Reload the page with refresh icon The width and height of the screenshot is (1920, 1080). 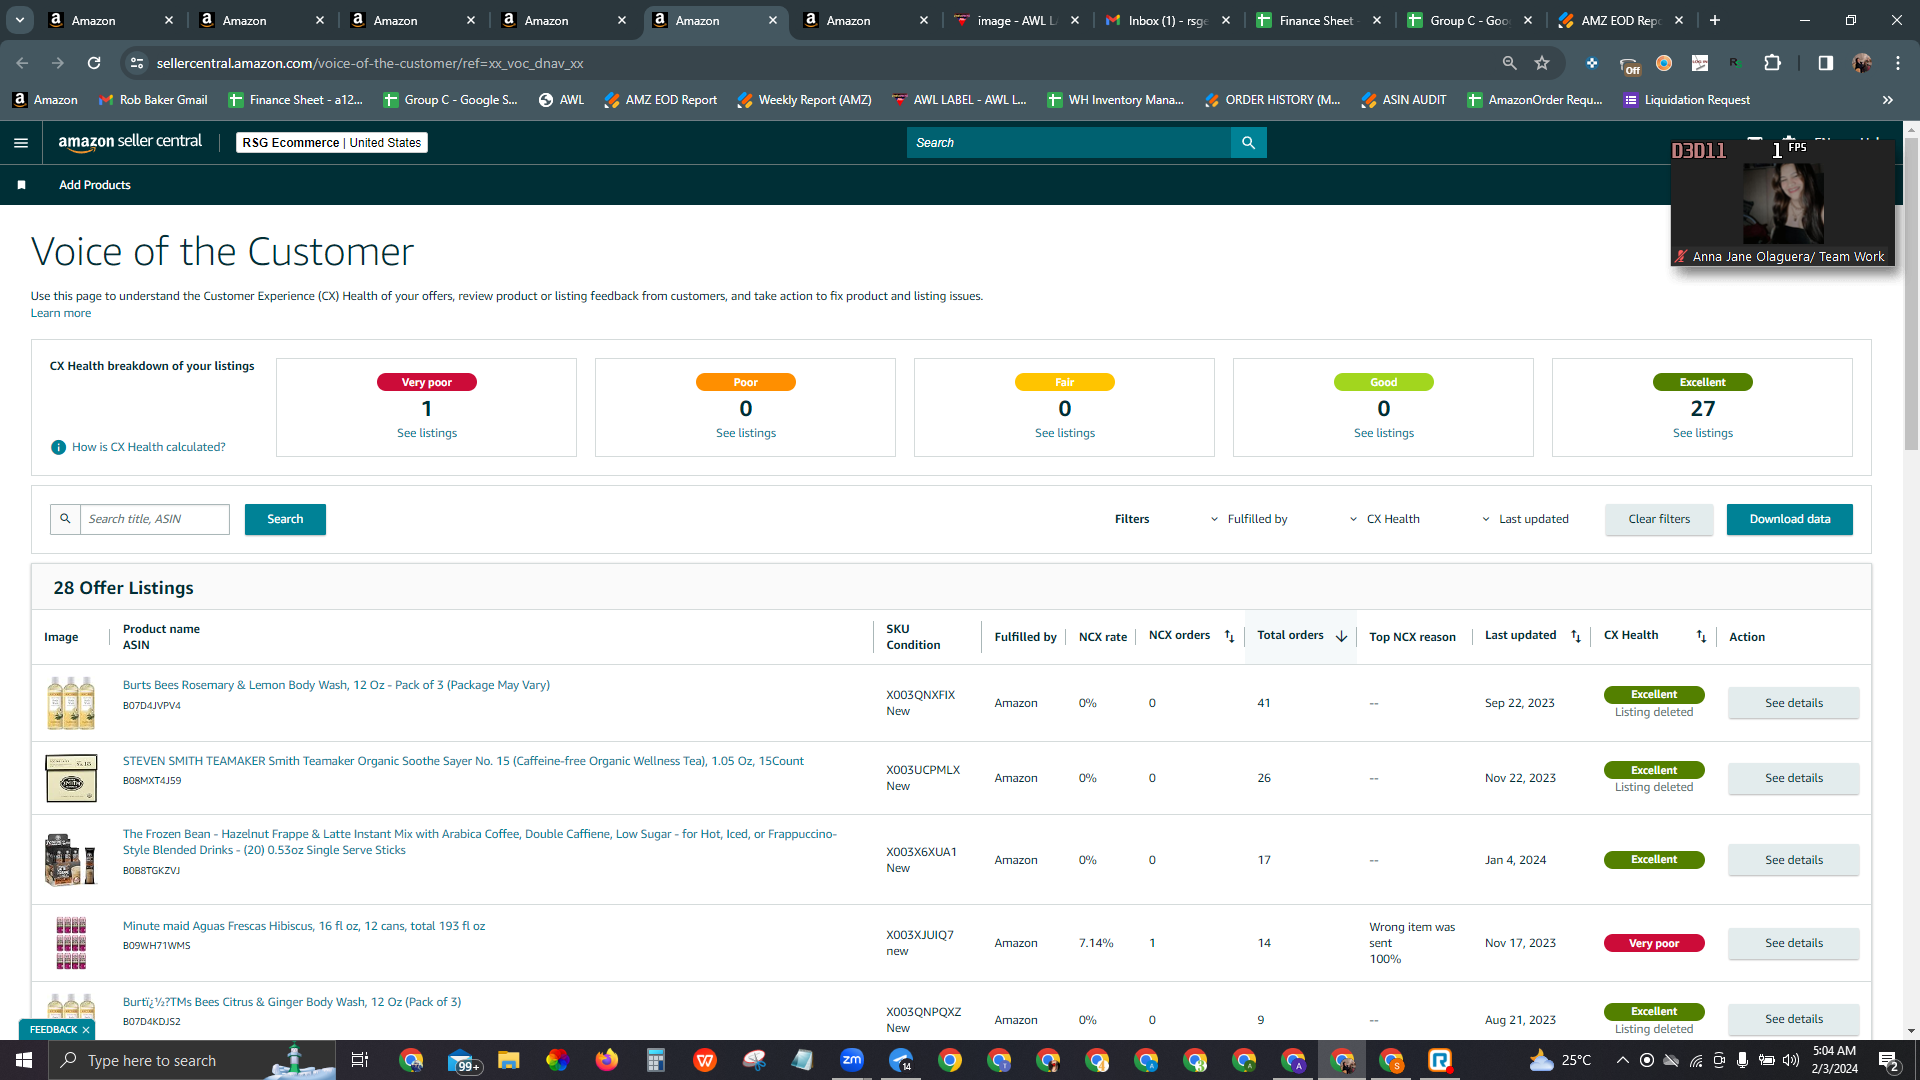(x=94, y=63)
